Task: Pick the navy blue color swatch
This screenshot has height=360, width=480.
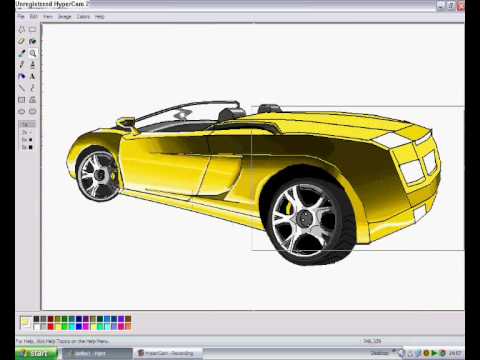Action: click(x=79, y=319)
